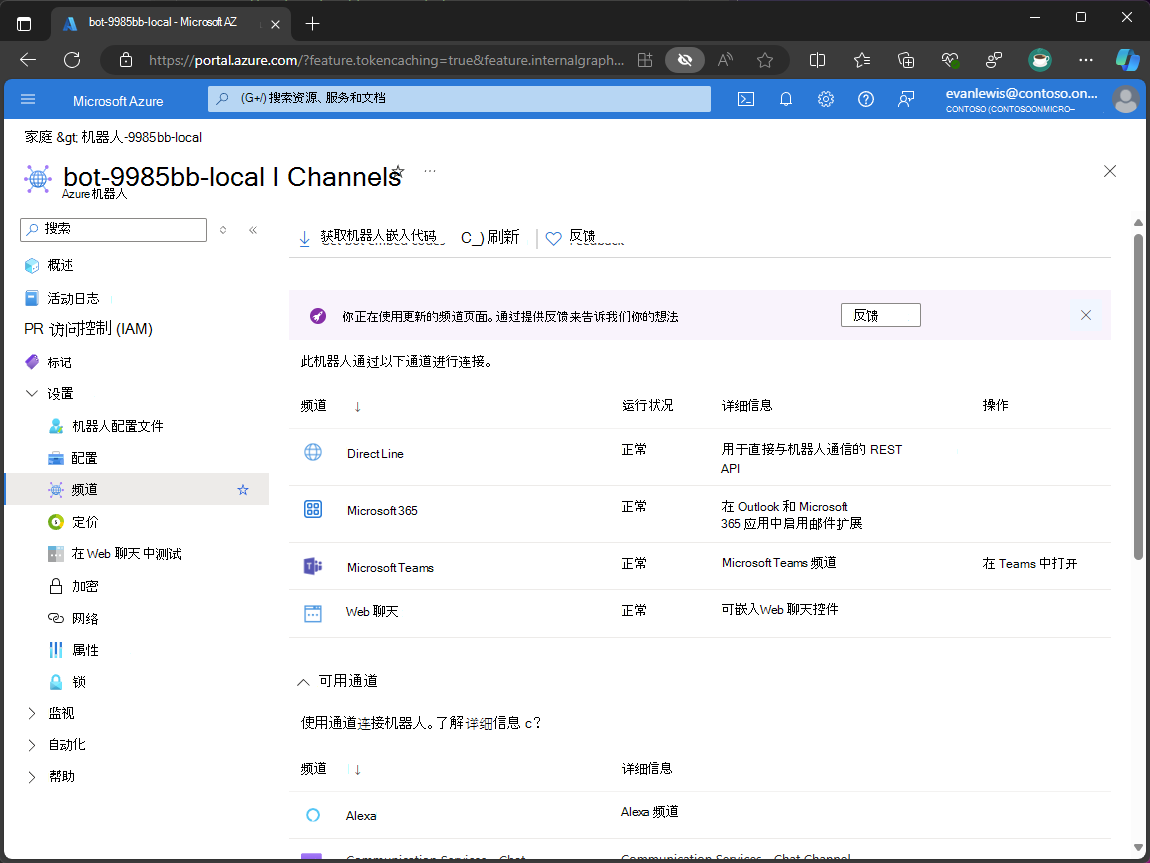Screen dimensions: 1150x863
Task: Toggle favorite star on the 频道 item
Action: coord(243,490)
